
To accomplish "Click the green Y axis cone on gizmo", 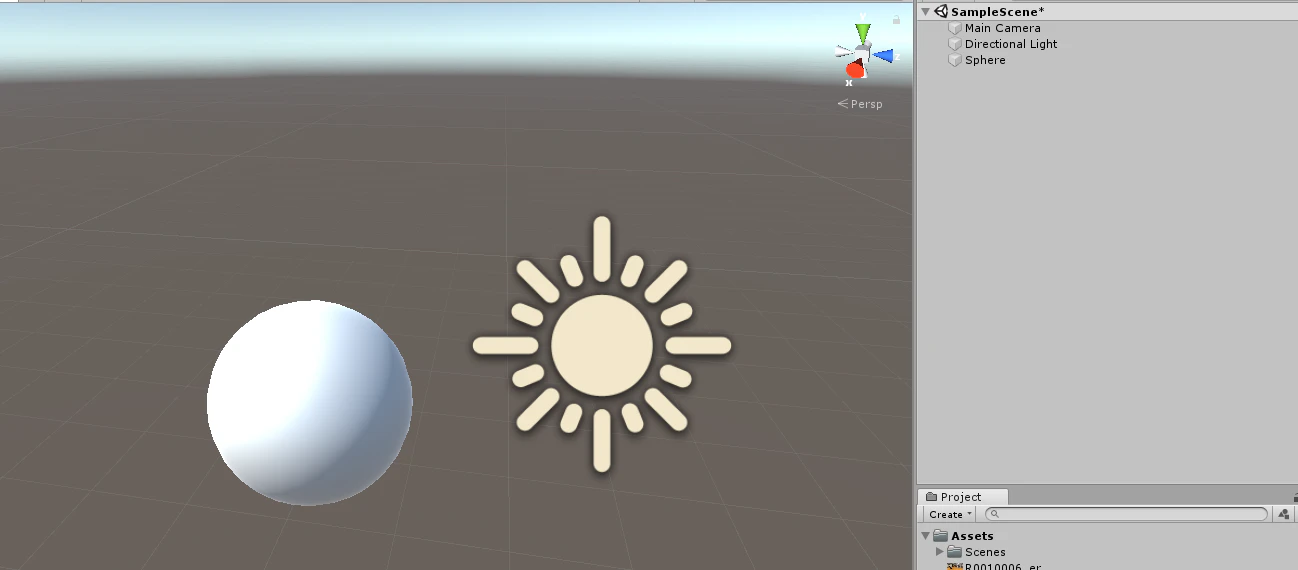I will tap(863, 33).
